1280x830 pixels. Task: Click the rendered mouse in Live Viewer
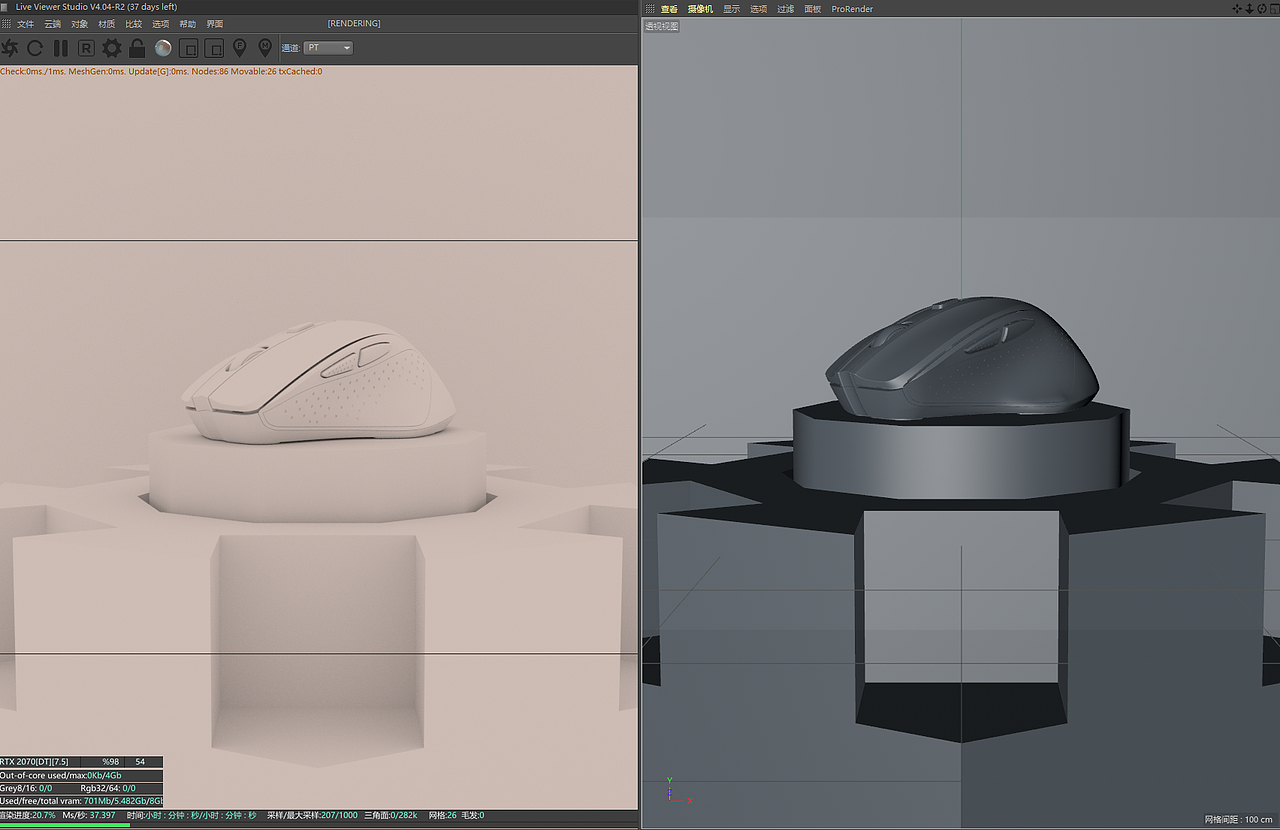coord(319,383)
